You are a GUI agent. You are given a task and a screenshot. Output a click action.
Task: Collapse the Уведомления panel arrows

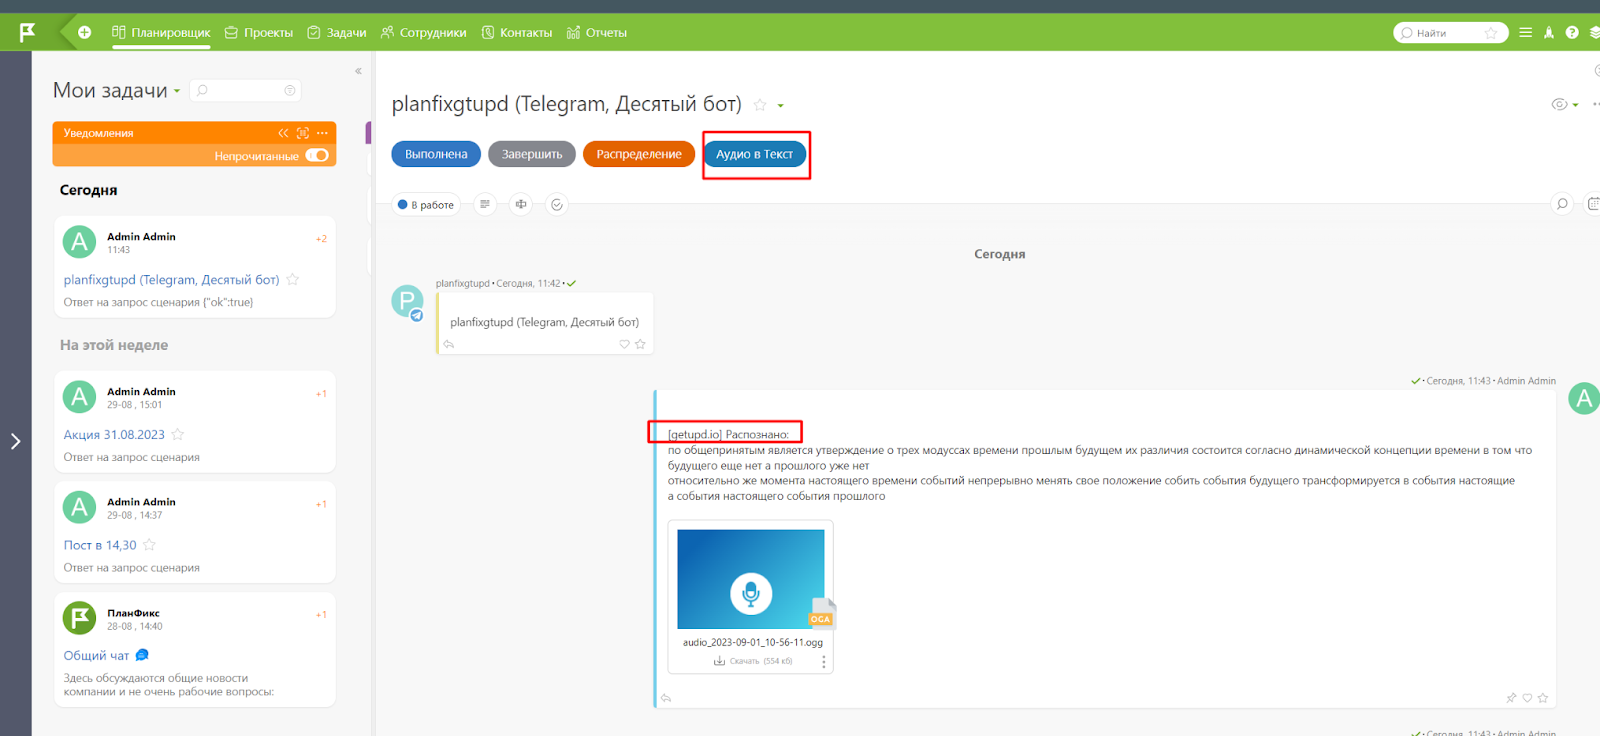283,133
